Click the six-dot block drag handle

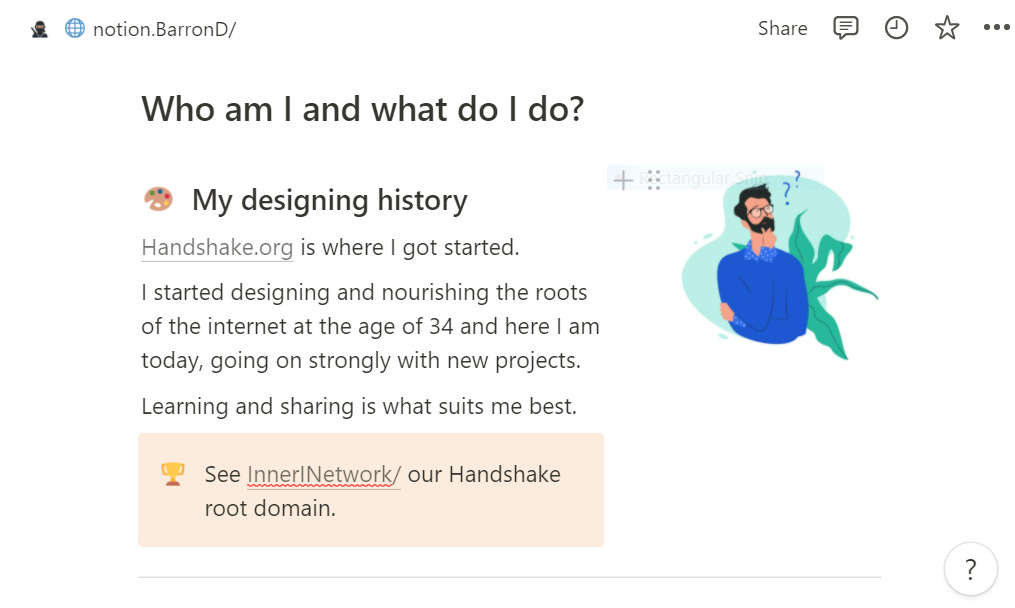pyautogui.click(x=654, y=179)
